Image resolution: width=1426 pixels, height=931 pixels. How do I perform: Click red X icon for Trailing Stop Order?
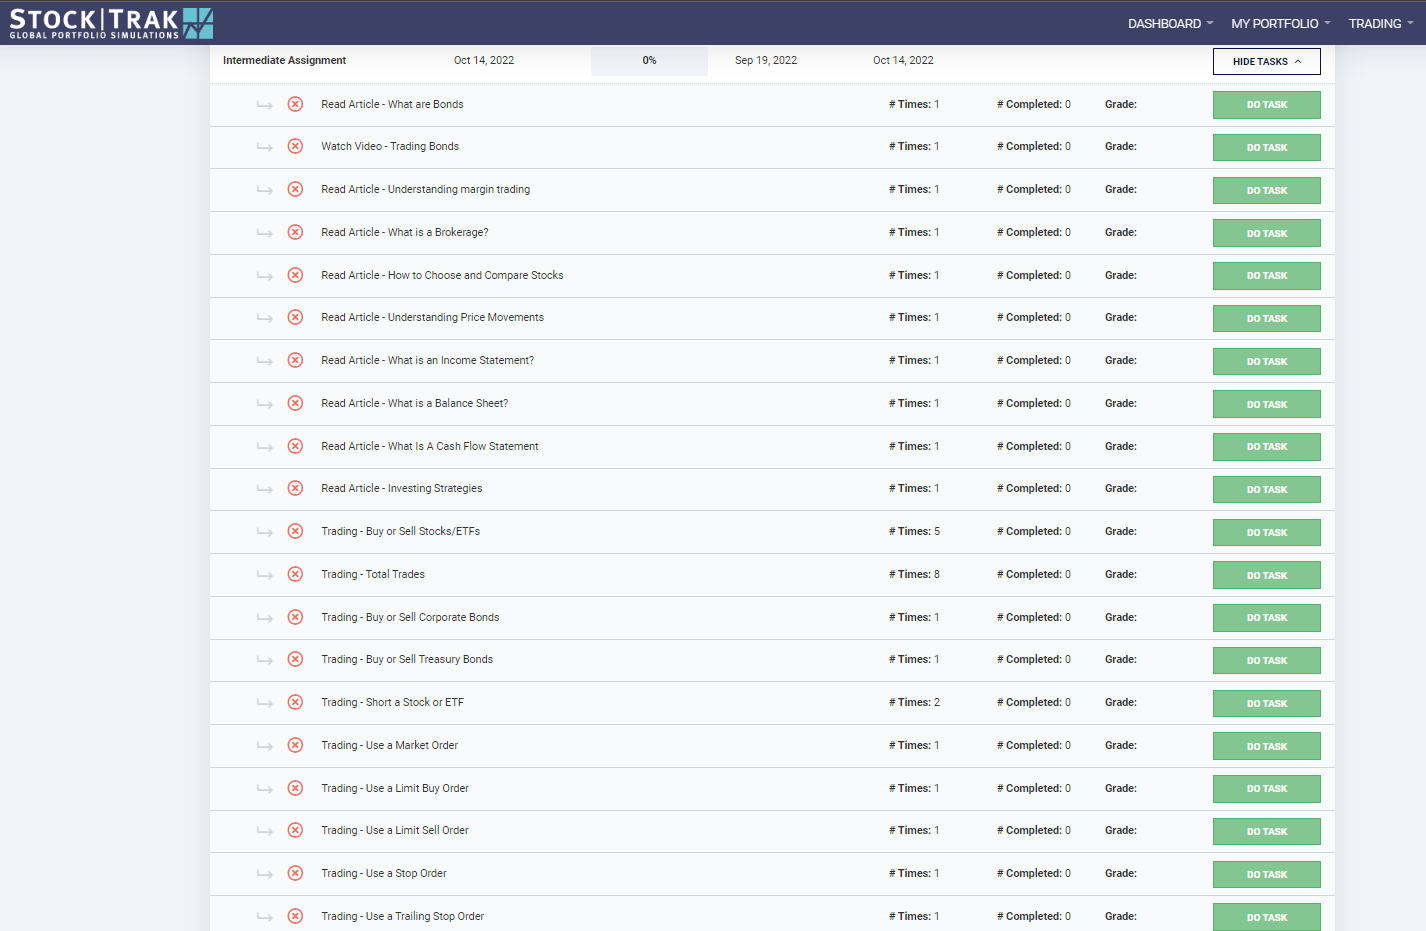click(x=295, y=916)
